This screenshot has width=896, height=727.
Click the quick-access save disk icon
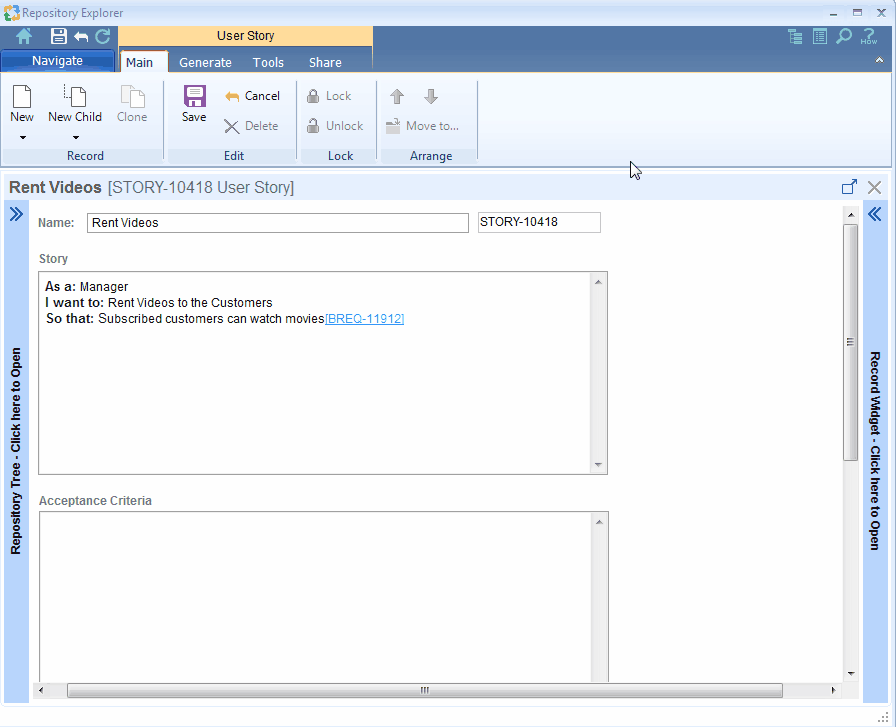[x=58, y=36]
